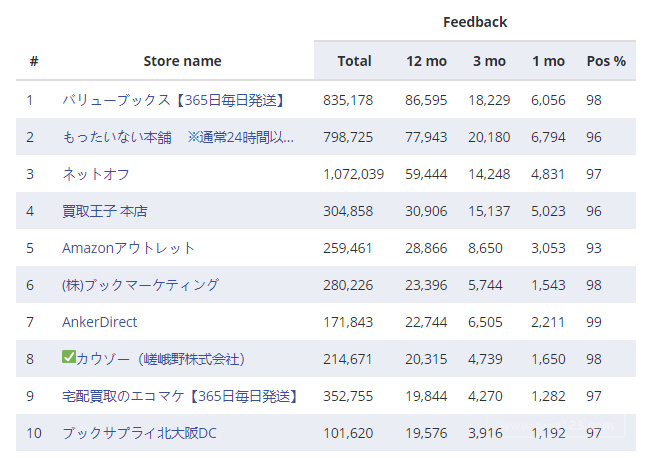Click the 3 mo value 15,137

coord(489,211)
